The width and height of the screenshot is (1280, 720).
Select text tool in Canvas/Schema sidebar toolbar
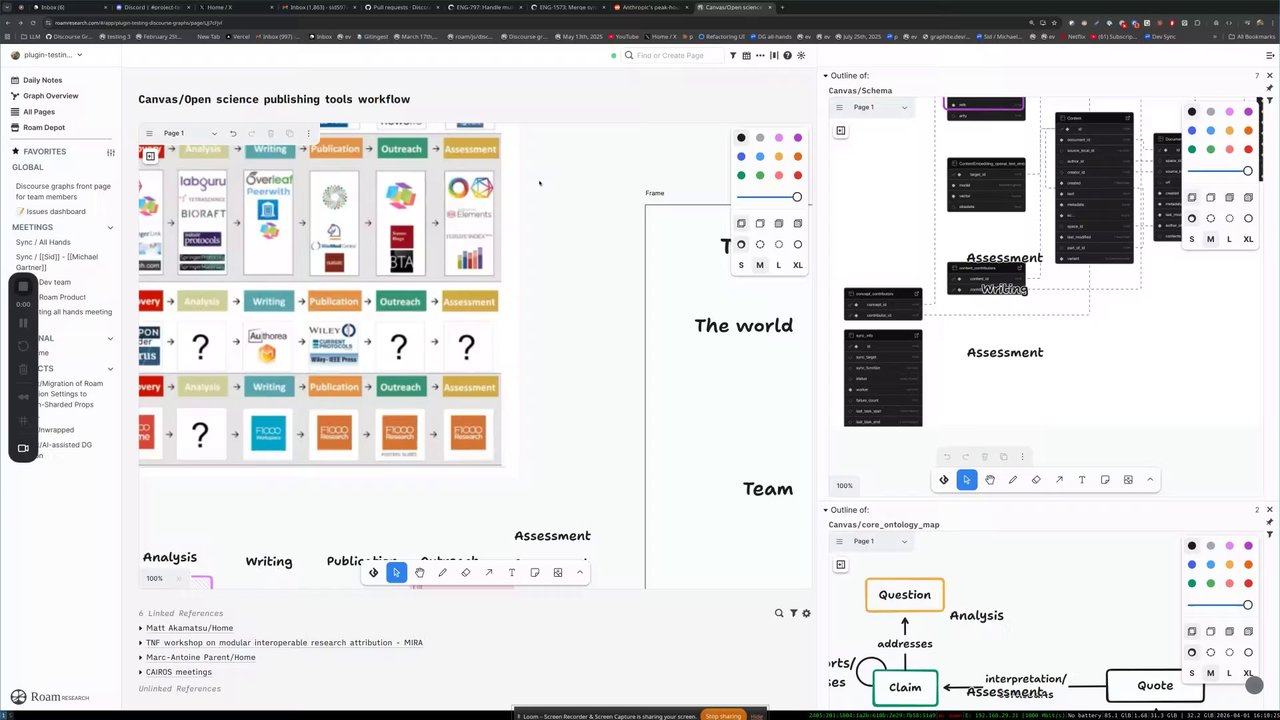[1081, 480]
